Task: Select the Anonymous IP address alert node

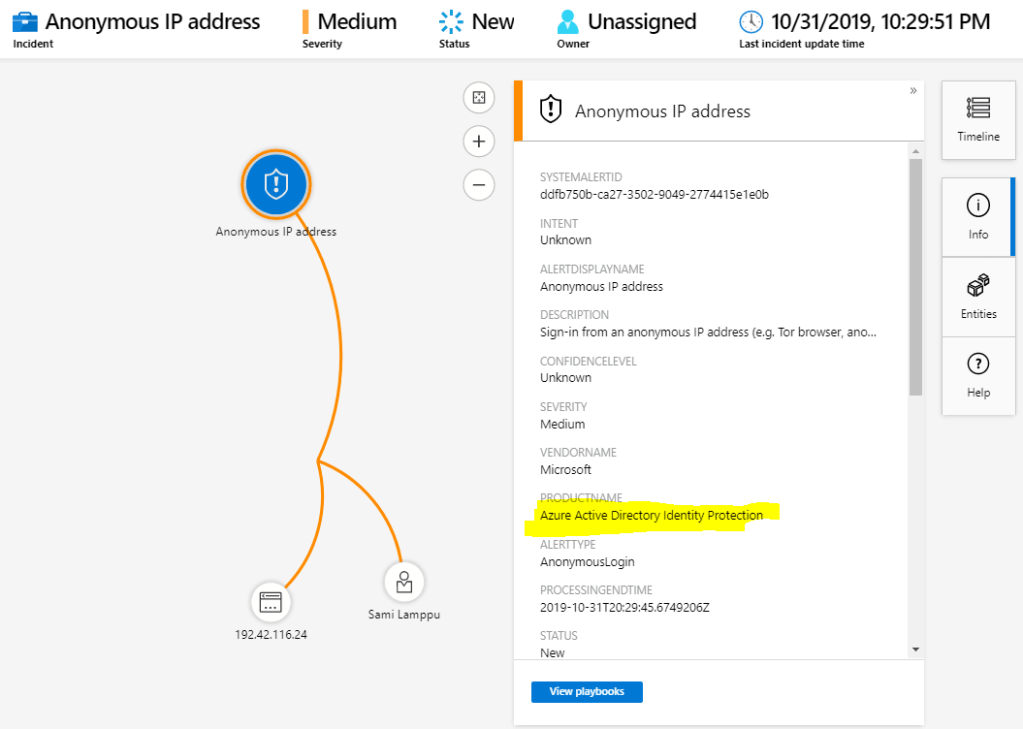Action: [x=276, y=184]
